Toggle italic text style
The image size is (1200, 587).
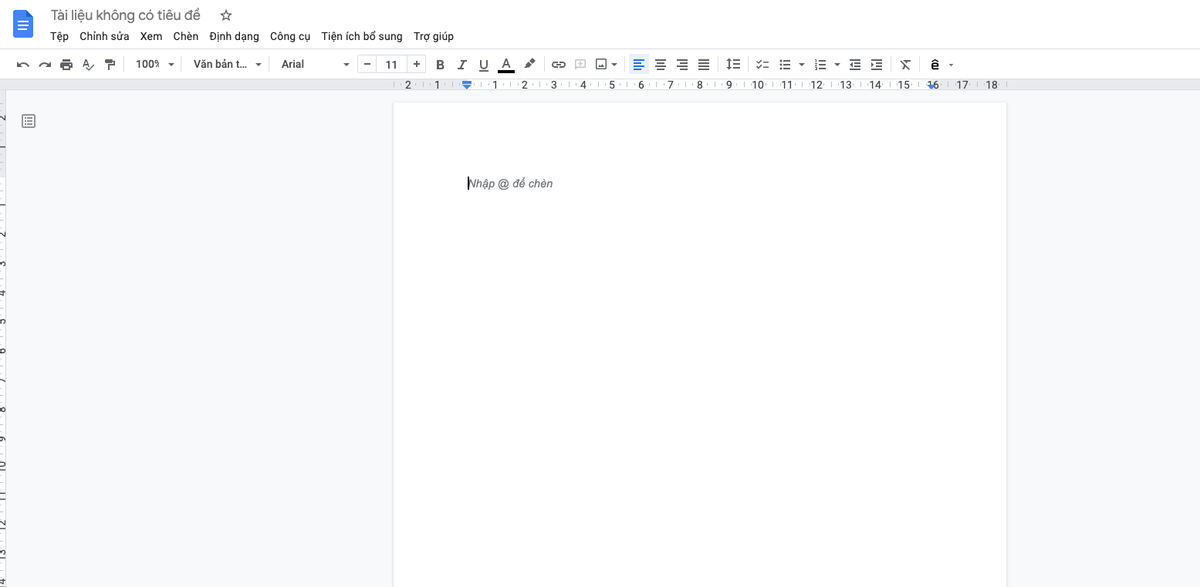(x=462, y=64)
